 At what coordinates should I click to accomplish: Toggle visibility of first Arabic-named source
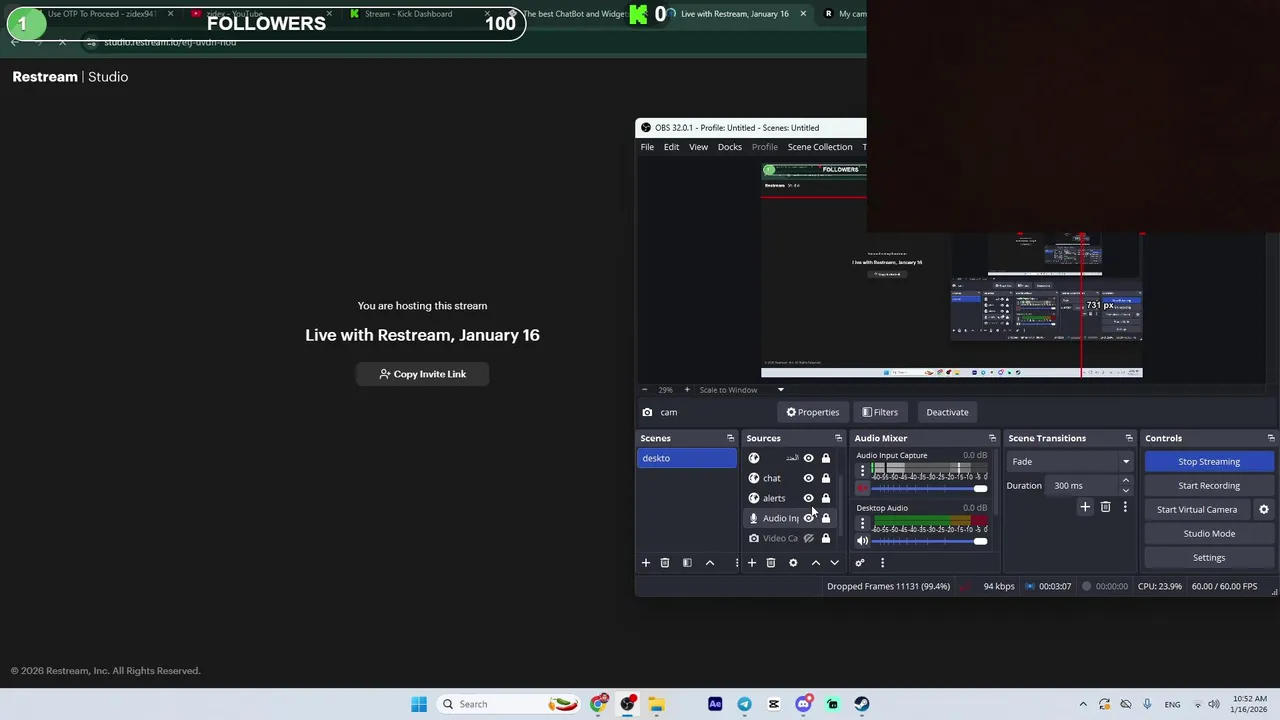coord(808,458)
